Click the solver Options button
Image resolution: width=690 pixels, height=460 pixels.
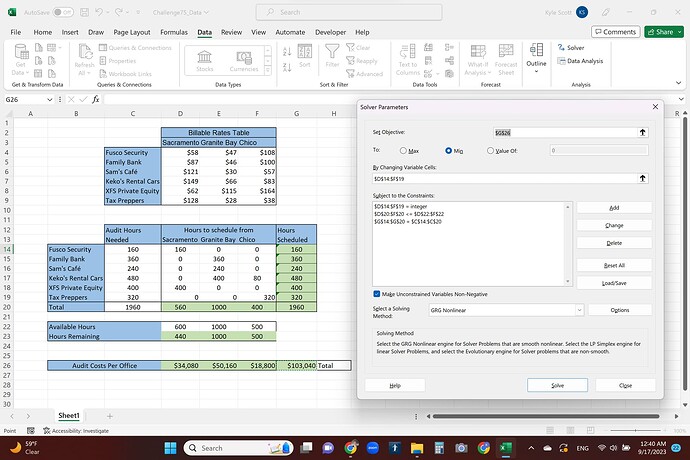(620, 310)
